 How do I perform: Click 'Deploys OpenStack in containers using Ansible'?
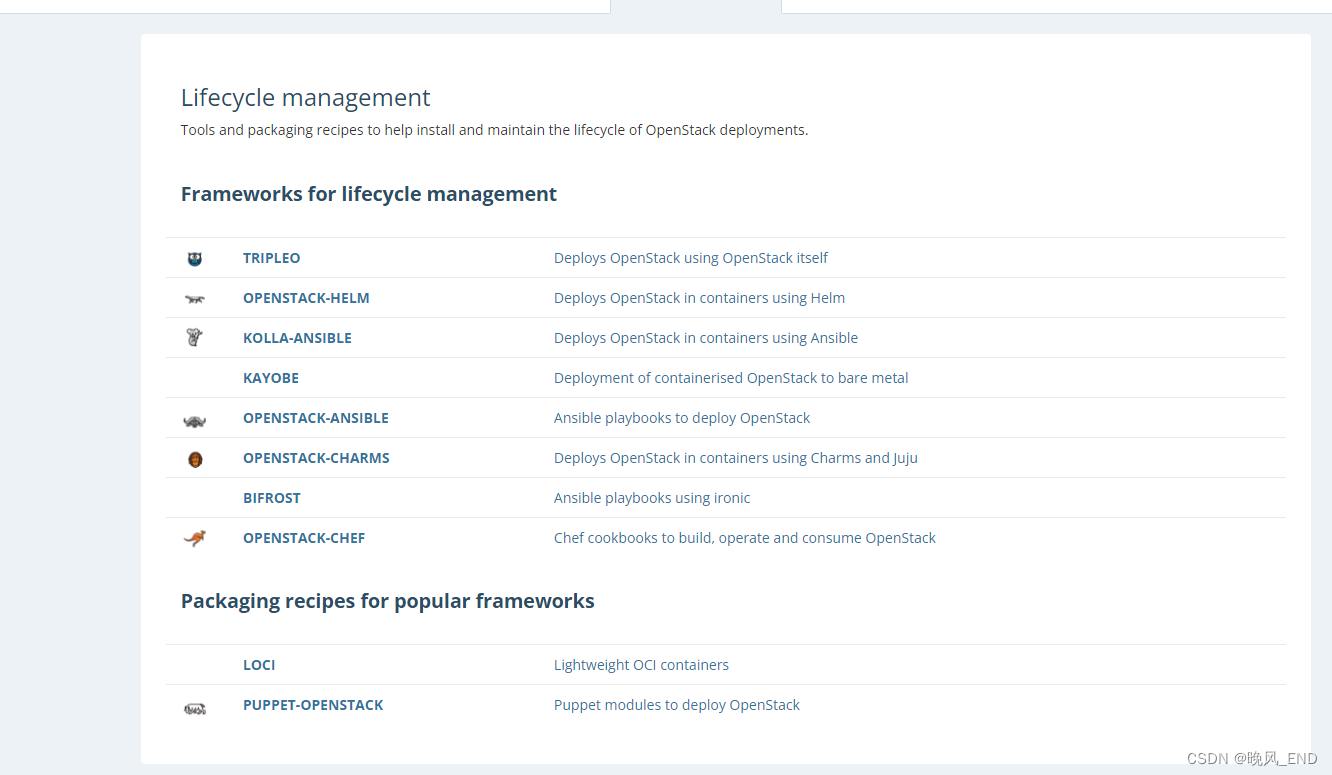click(x=706, y=338)
